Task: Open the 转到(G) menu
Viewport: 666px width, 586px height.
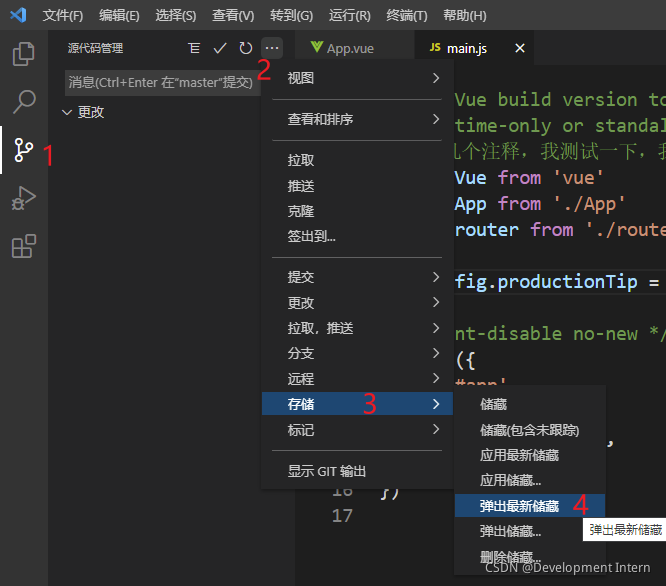Action: click(291, 16)
